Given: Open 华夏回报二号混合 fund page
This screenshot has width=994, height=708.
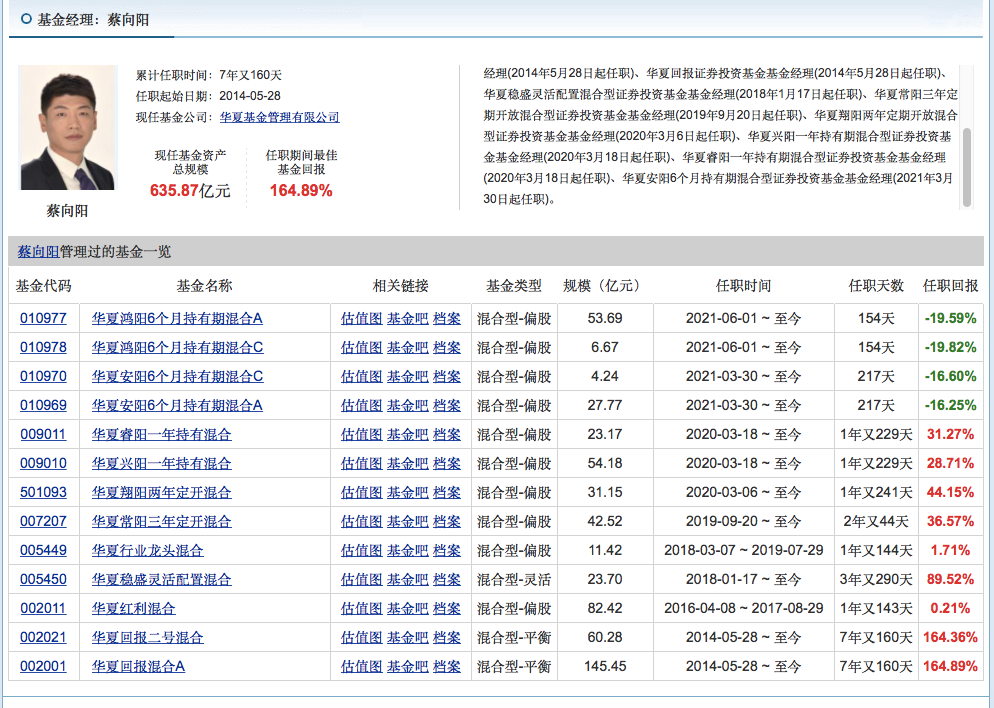Looking at the screenshot, I should 148,638.
